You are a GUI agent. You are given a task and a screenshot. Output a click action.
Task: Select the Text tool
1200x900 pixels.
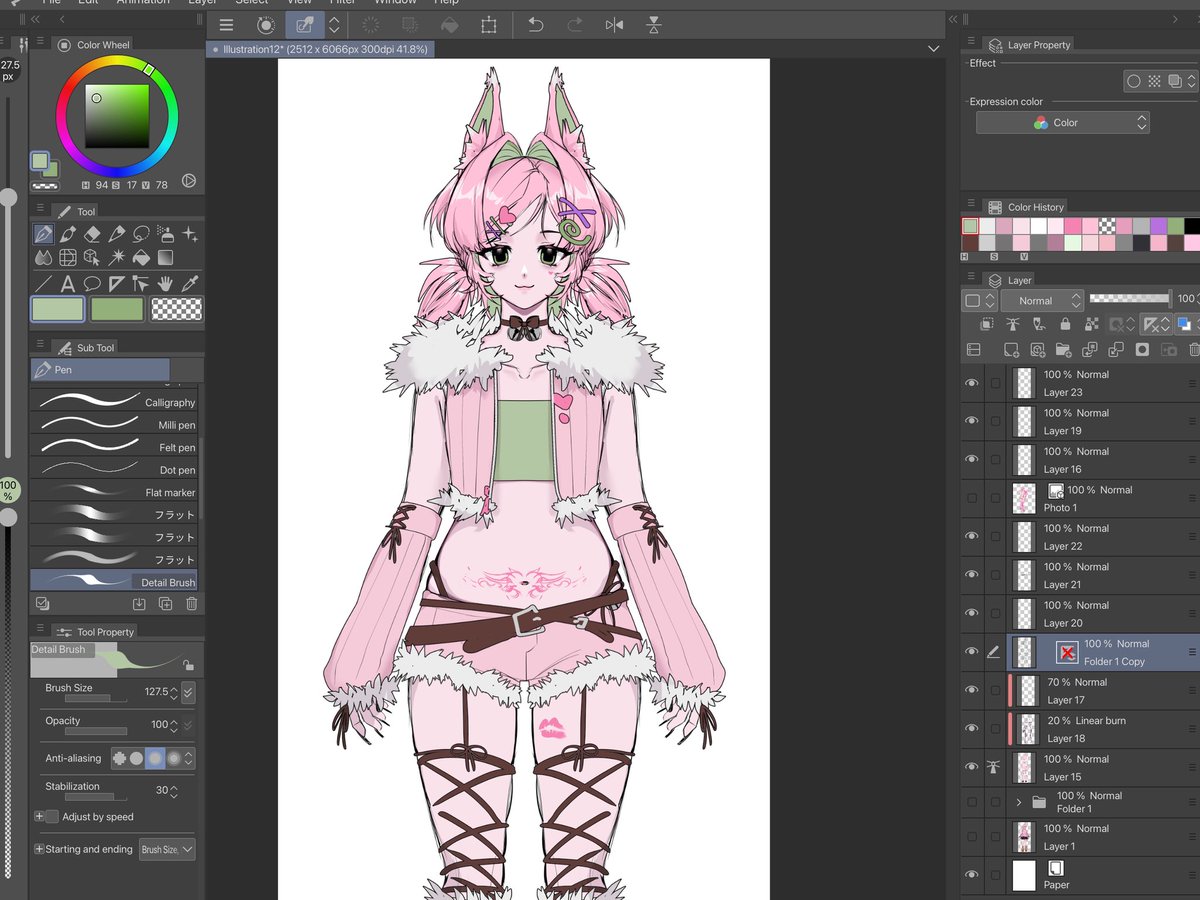68,283
